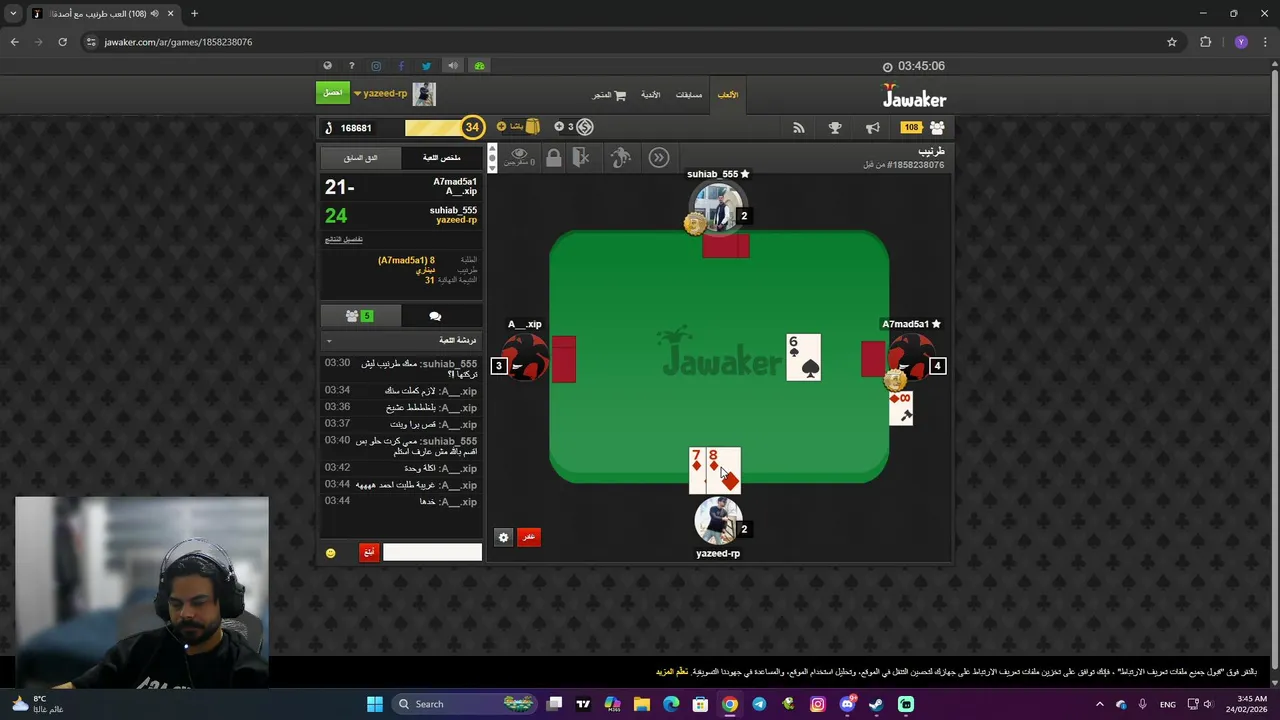
Task: Open the megaphone announcements icon
Action: coord(873,128)
